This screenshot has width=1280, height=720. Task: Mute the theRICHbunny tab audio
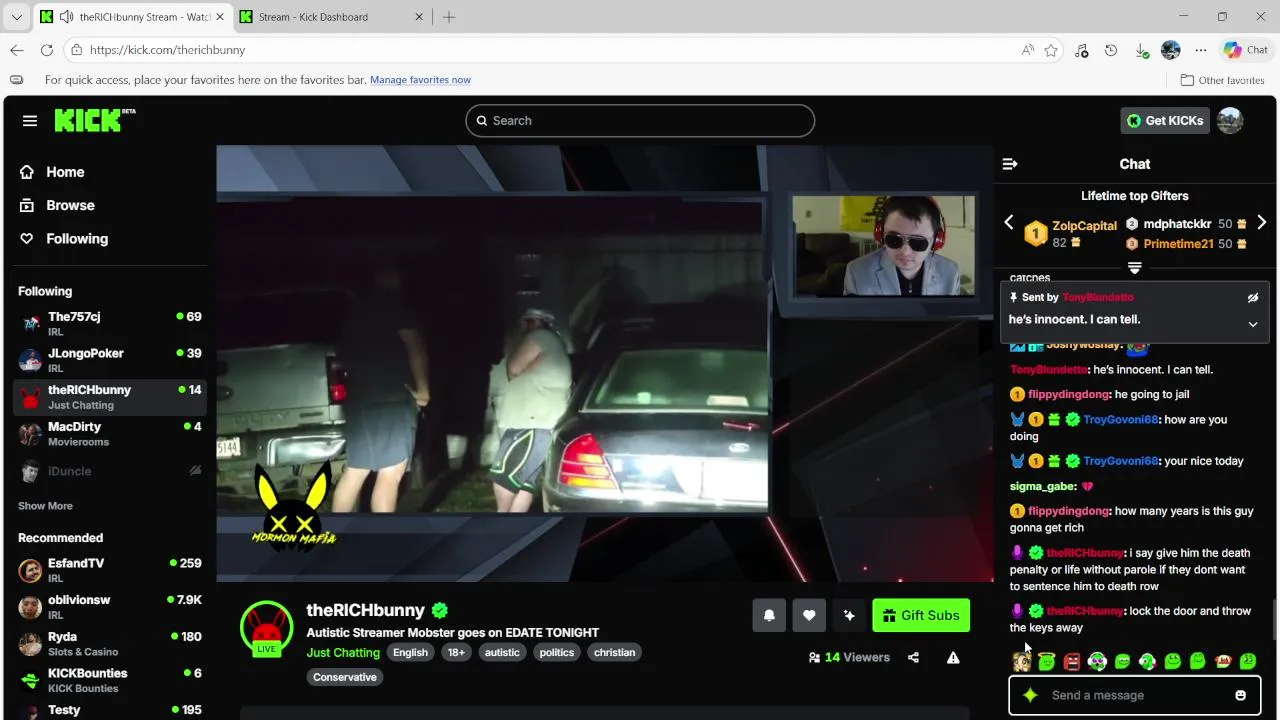pyautogui.click(x=66, y=17)
